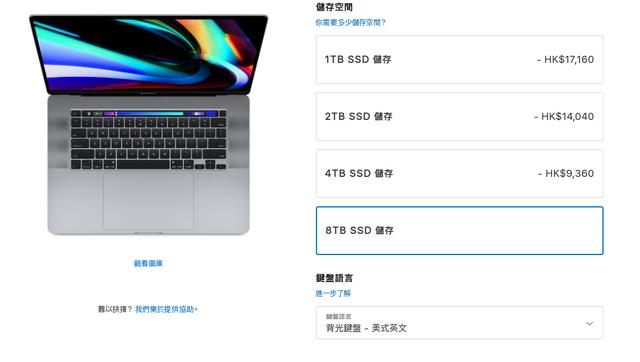Screen dimensions: 640x362
Task: Click the 難以抉擇? prompt text
Action: tap(116, 309)
